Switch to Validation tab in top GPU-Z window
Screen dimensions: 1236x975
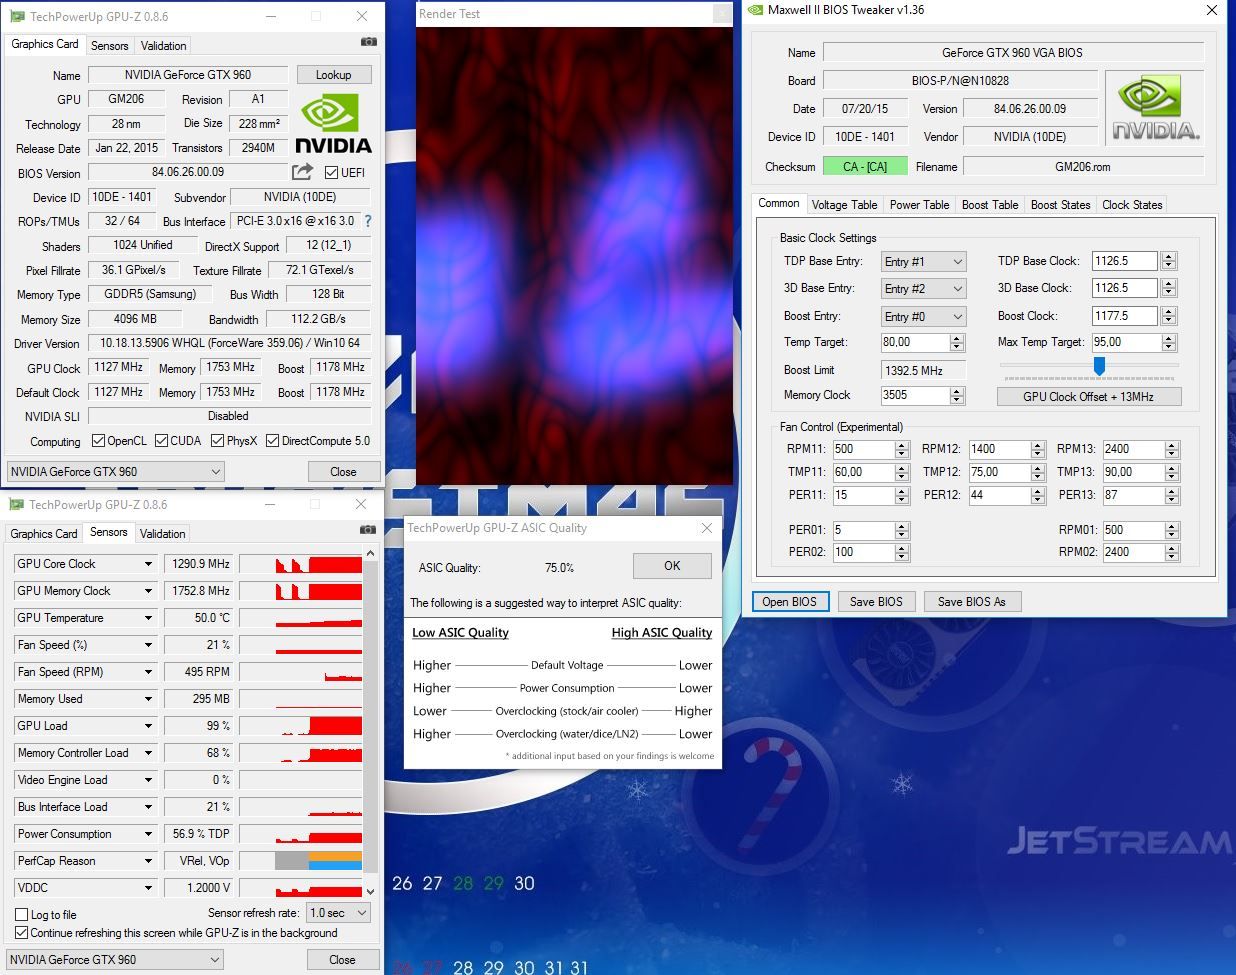pos(163,45)
